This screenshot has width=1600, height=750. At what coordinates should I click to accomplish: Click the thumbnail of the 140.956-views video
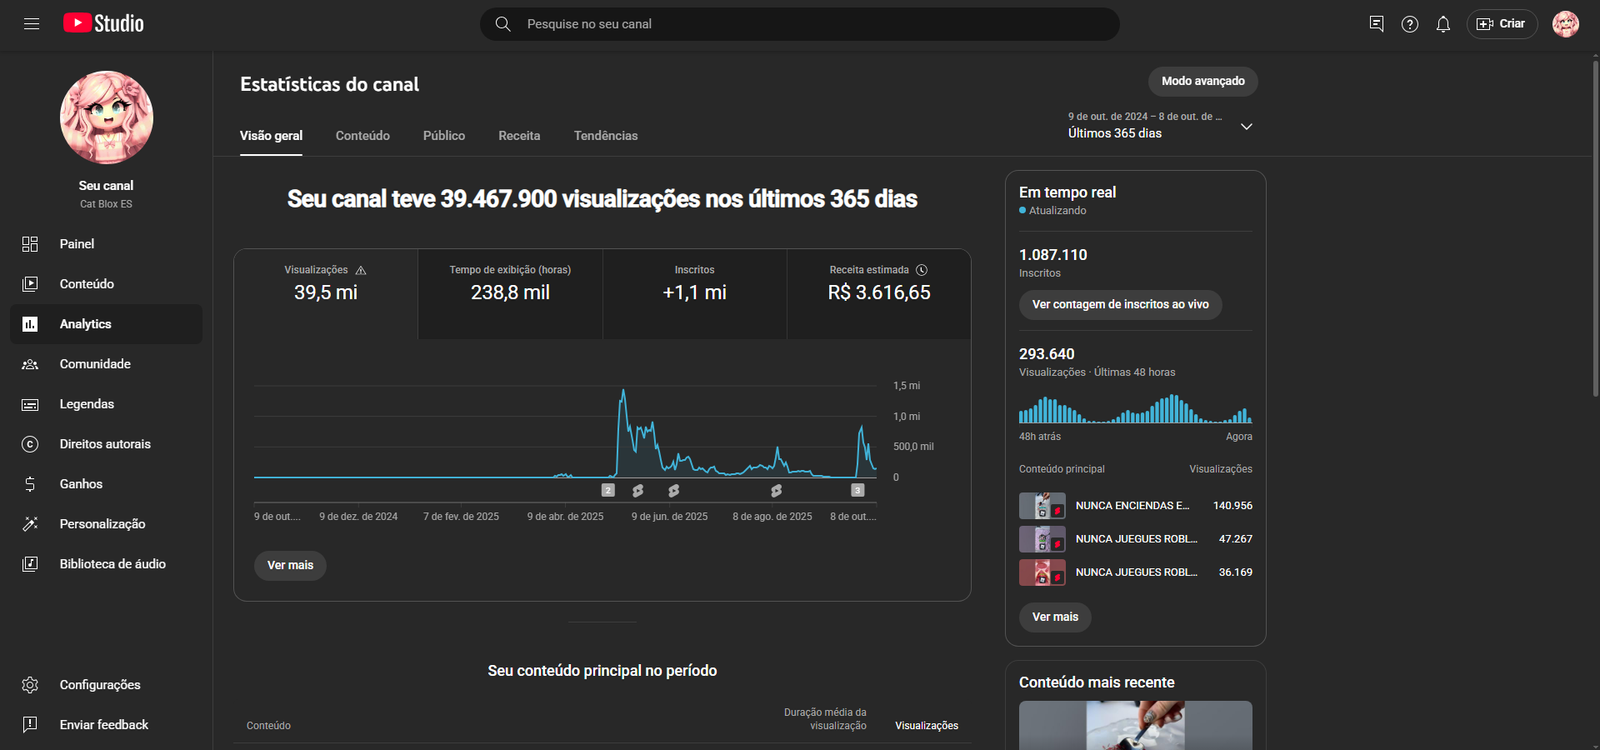point(1042,506)
